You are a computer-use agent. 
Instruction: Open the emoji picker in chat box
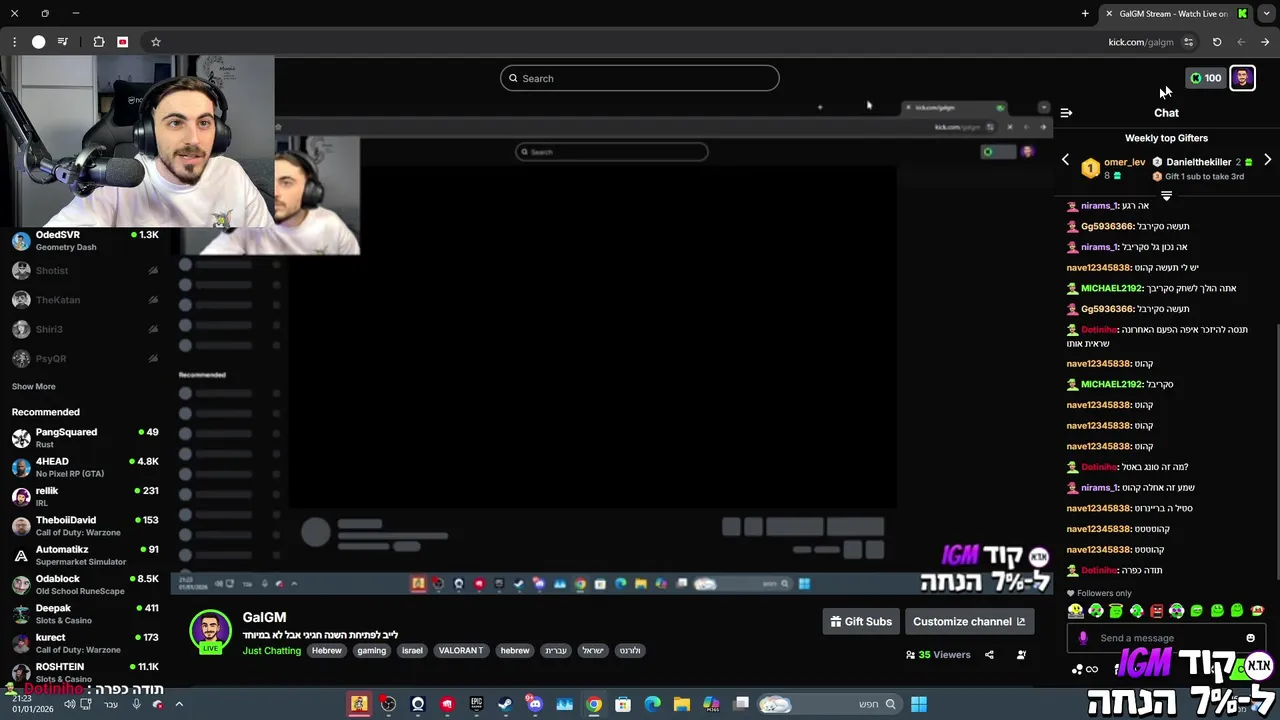click(1250, 638)
